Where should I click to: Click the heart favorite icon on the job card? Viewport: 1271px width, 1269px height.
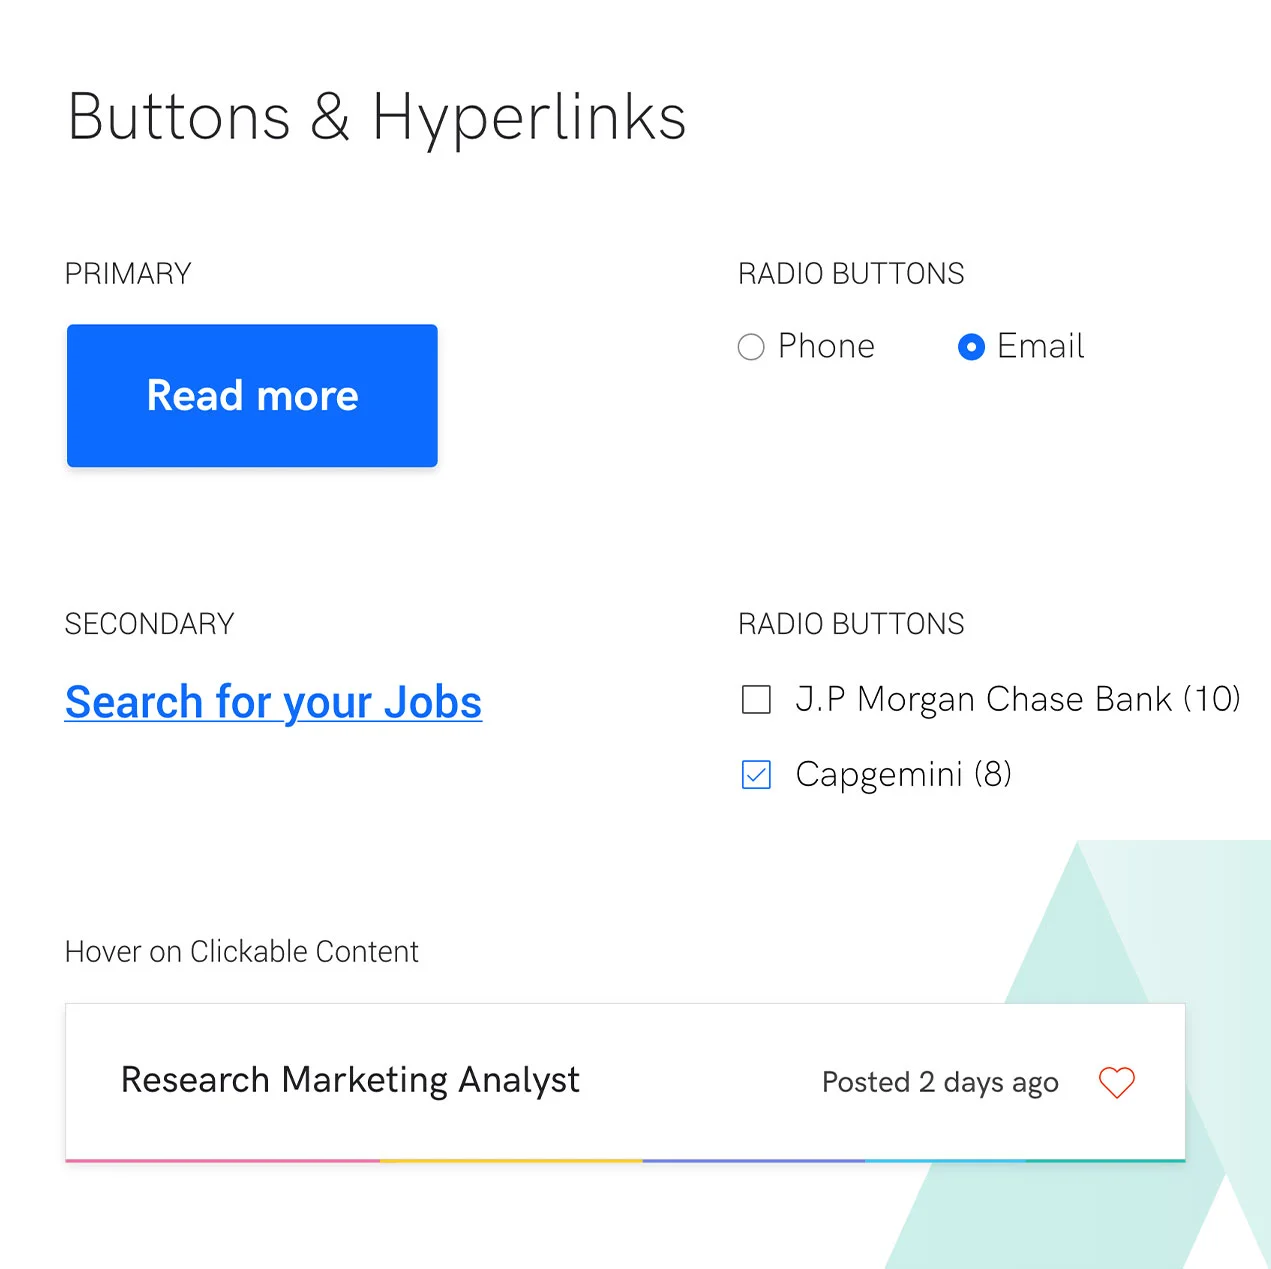point(1116,1083)
